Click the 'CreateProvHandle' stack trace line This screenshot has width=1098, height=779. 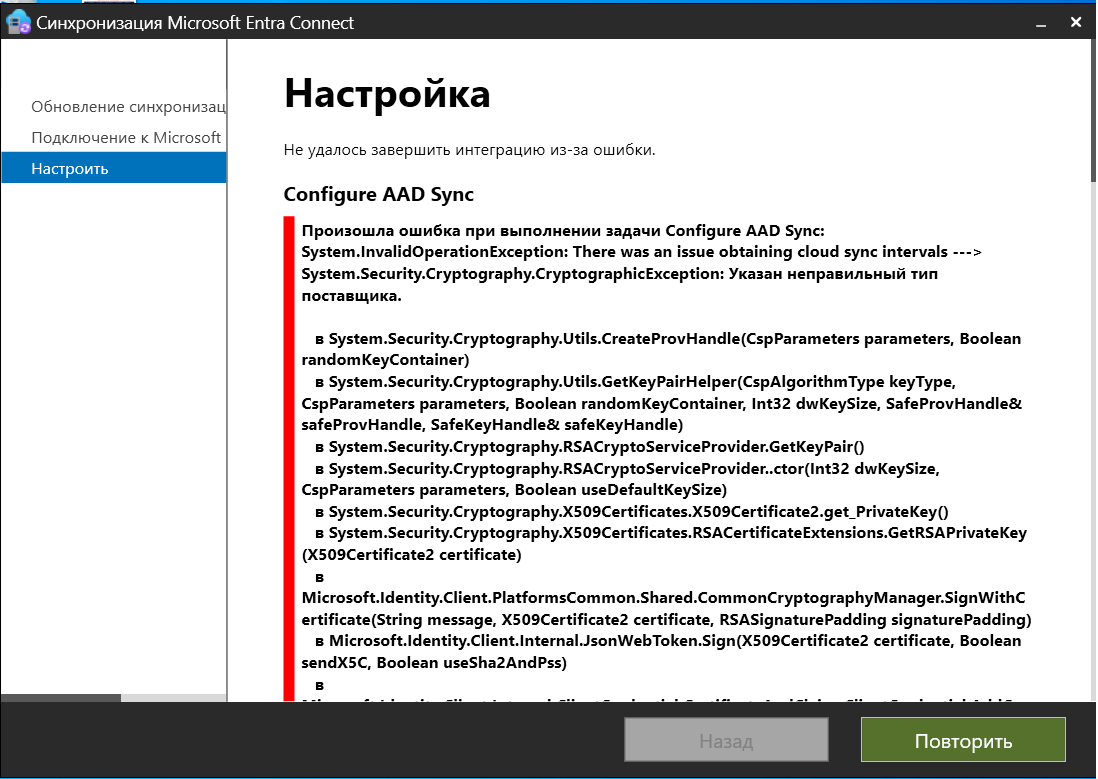point(668,338)
